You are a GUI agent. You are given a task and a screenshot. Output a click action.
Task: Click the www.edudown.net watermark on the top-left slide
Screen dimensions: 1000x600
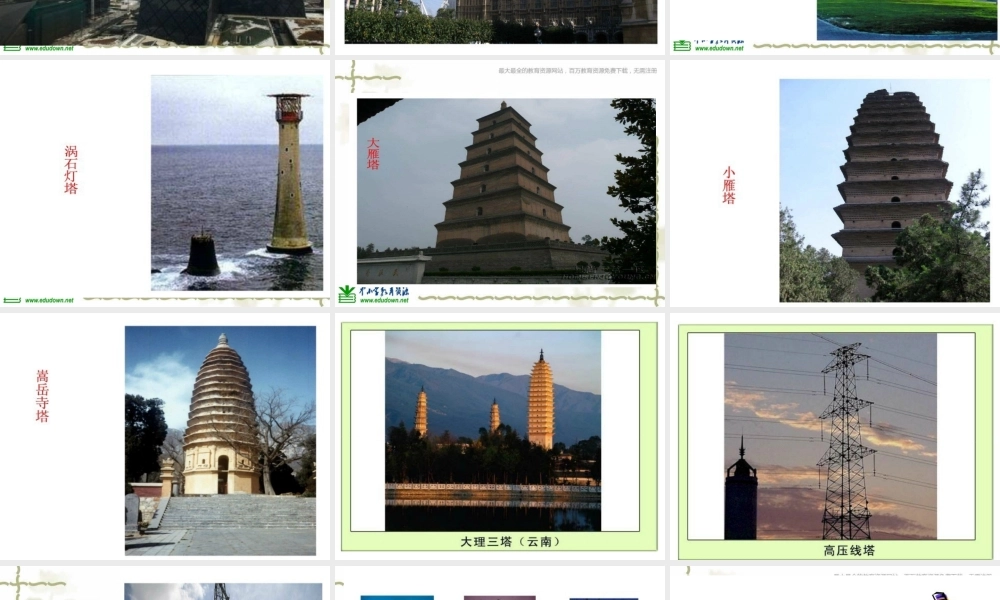pos(48,48)
